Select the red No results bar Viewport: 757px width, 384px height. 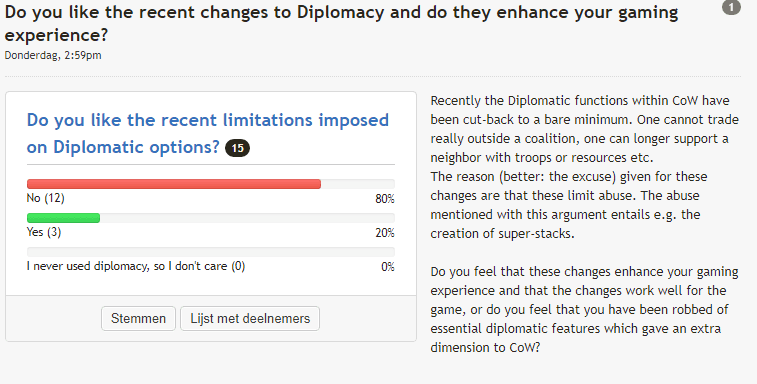tap(174, 184)
